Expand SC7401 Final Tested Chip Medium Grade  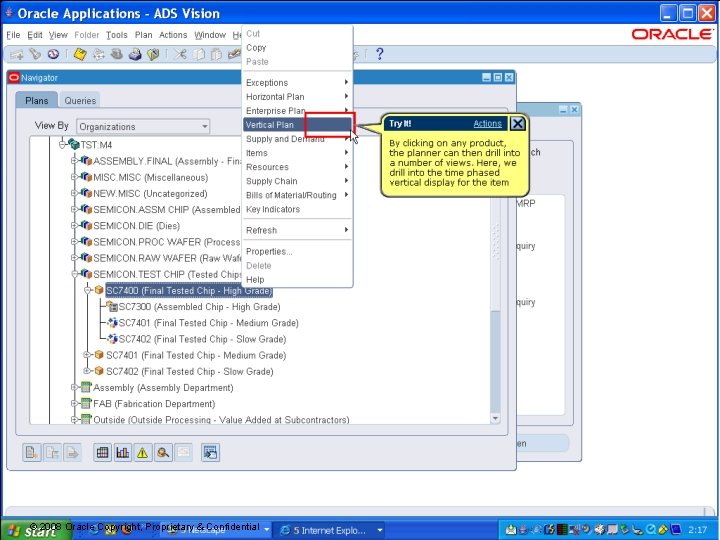(87, 354)
